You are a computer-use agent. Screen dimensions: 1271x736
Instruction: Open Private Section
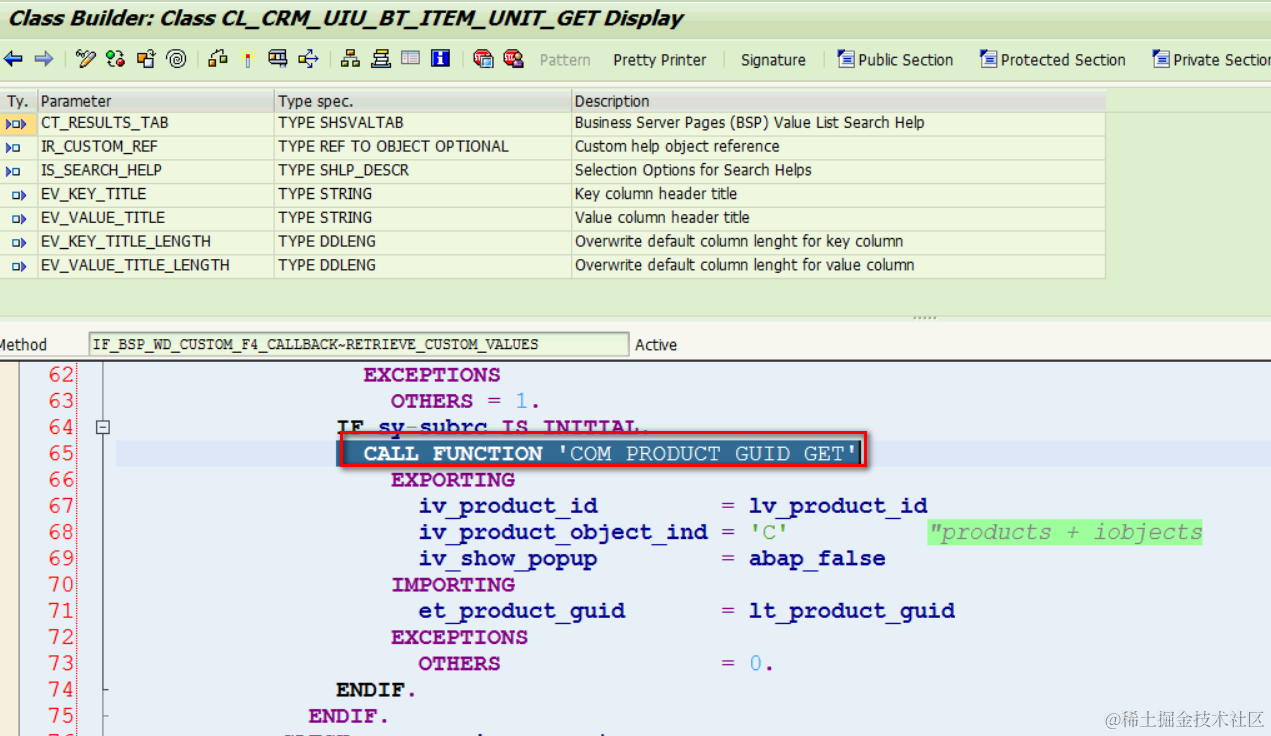point(1210,60)
